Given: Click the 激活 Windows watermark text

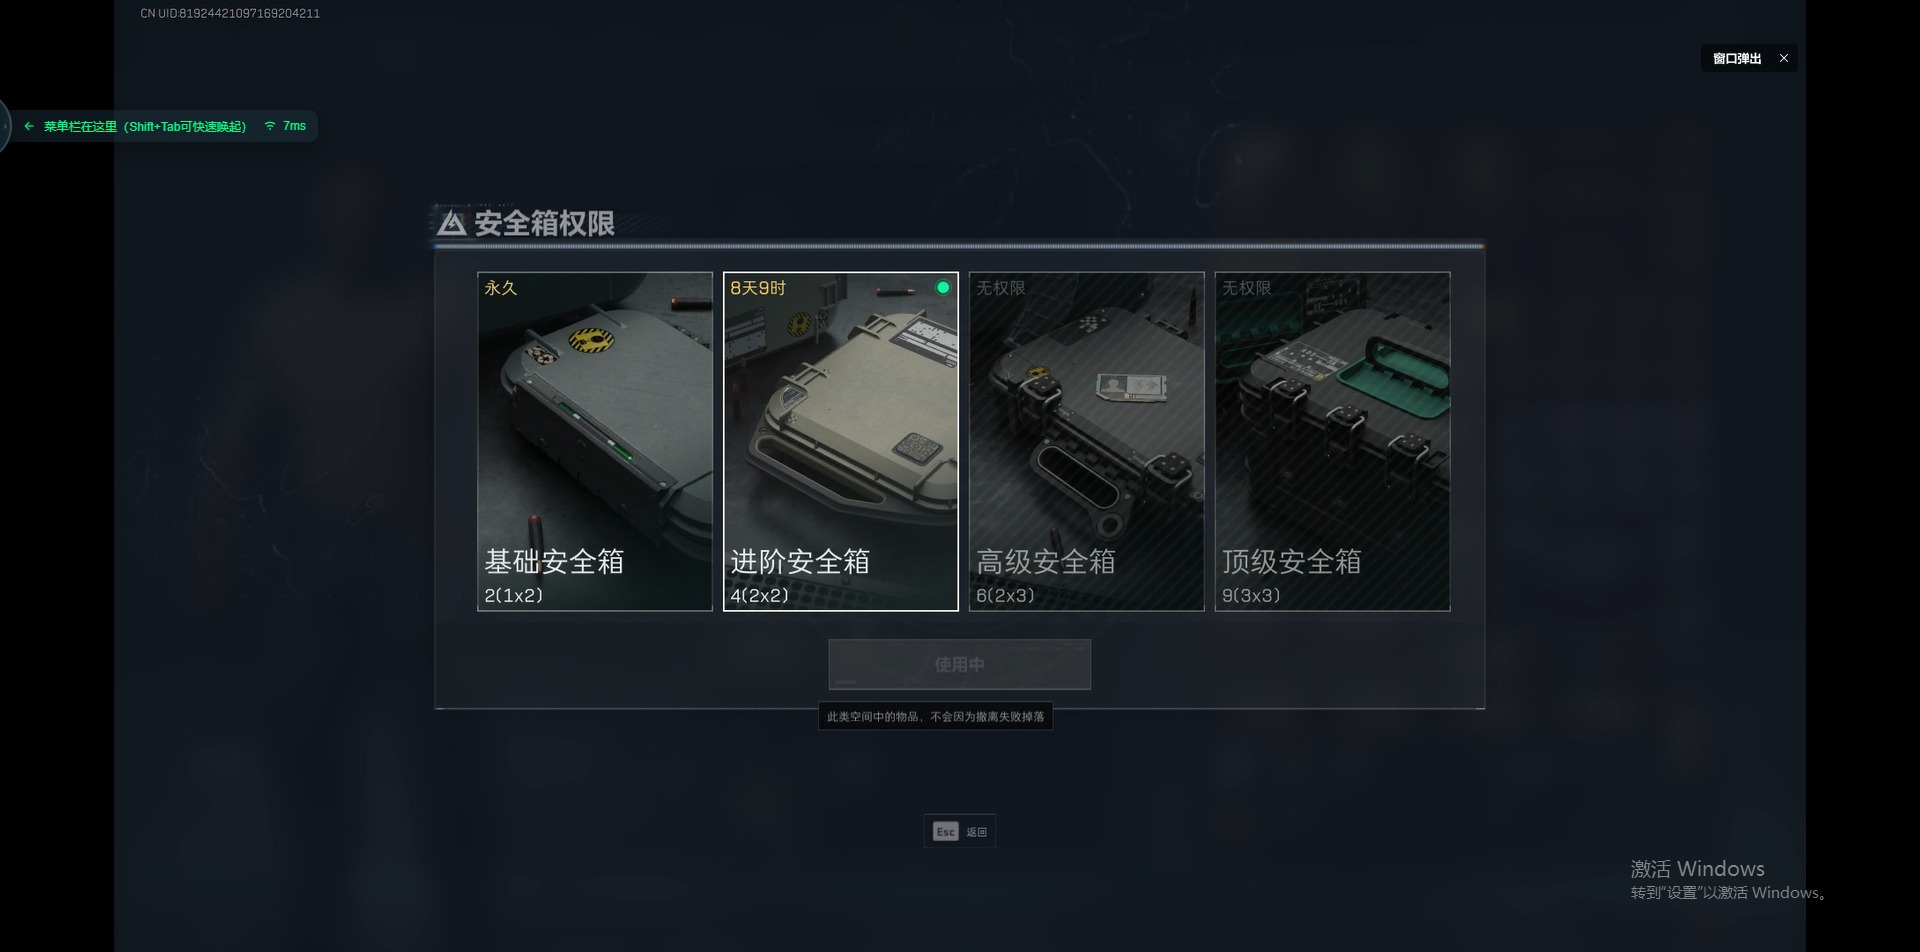Looking at the screenshot, I should pos(1697,868).
